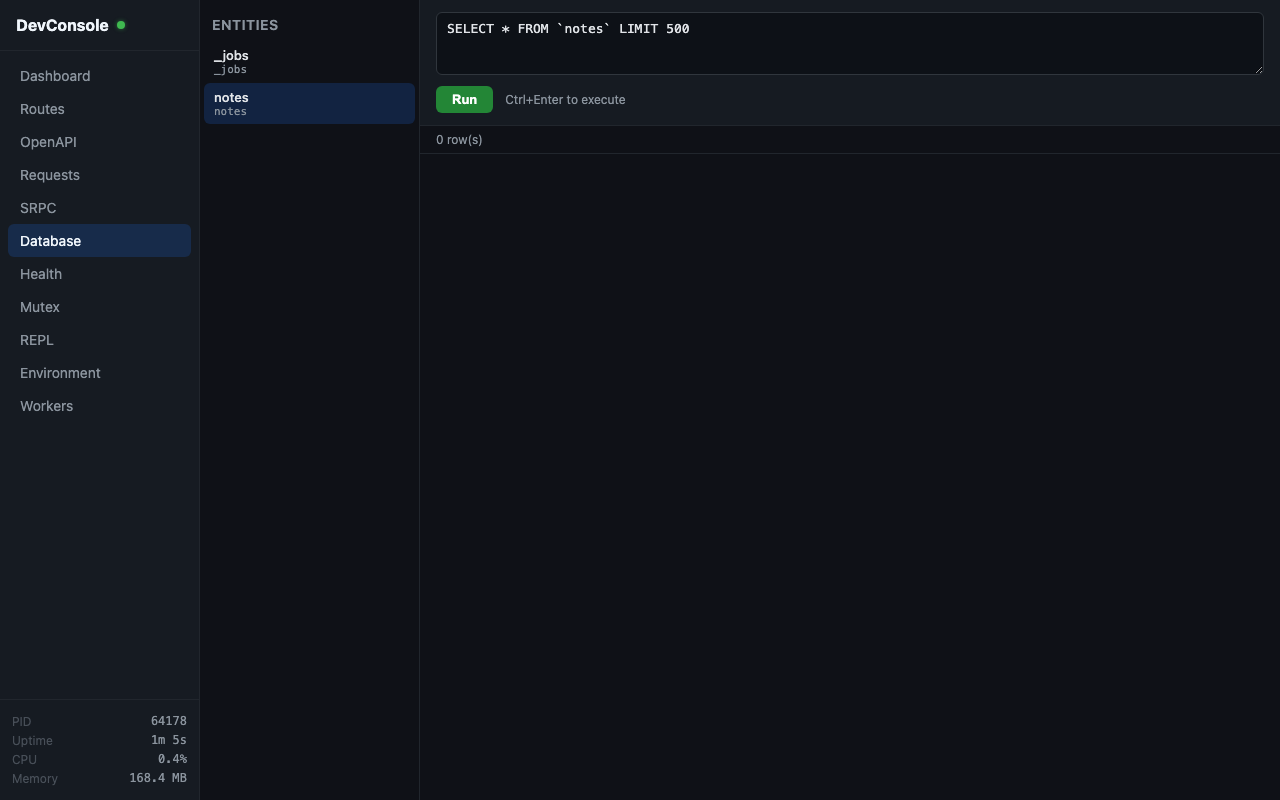Click the green status indicator beside DevConsole
The width and height of the screenshot is (1280, 800).
click(x=121, y=25)
